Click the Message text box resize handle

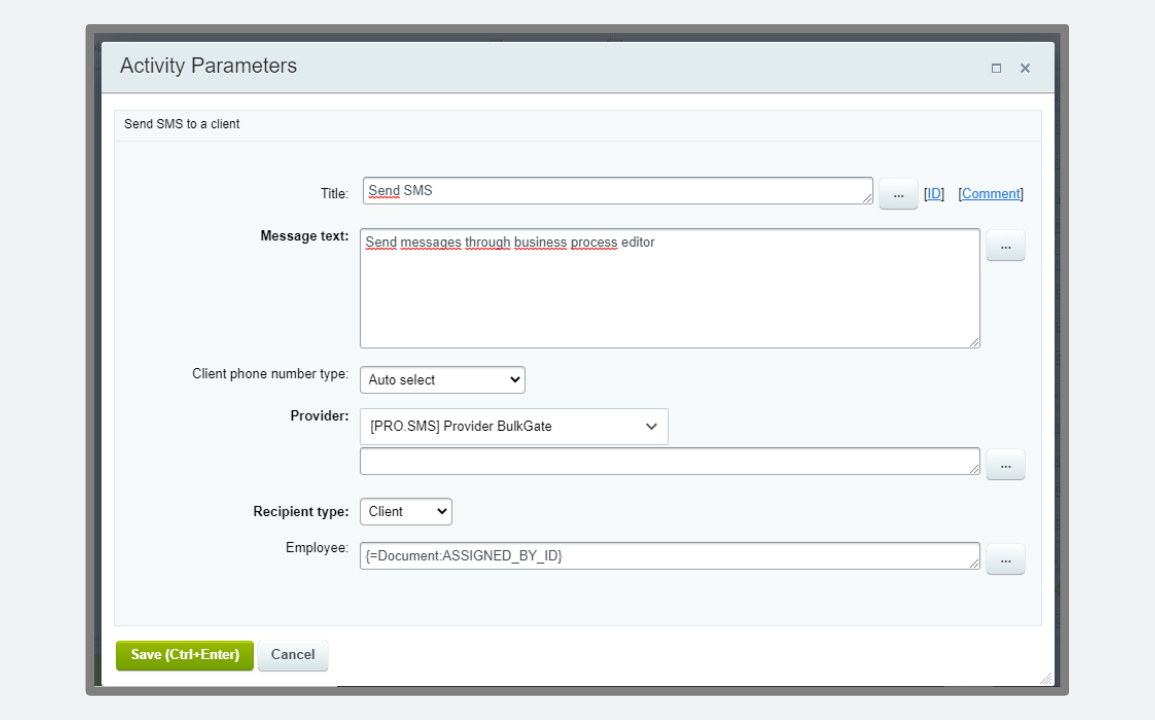tap(974, 342)
